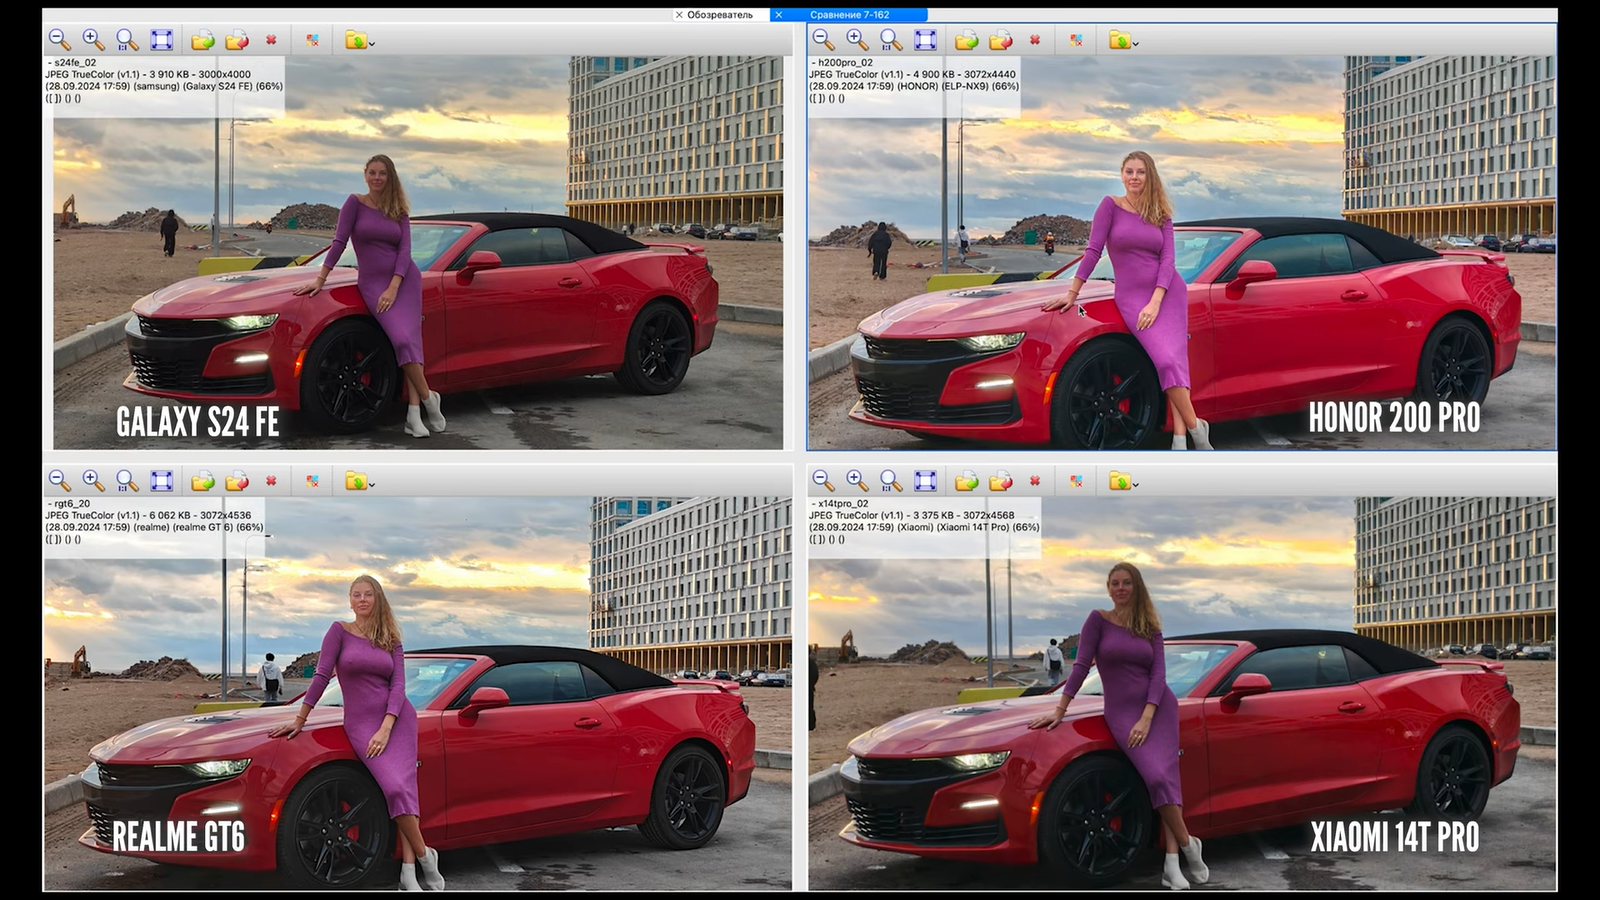The image size is (1600, 900).
Task: Delete the h200pro_02 image with red X
Action: (1035, 40)
